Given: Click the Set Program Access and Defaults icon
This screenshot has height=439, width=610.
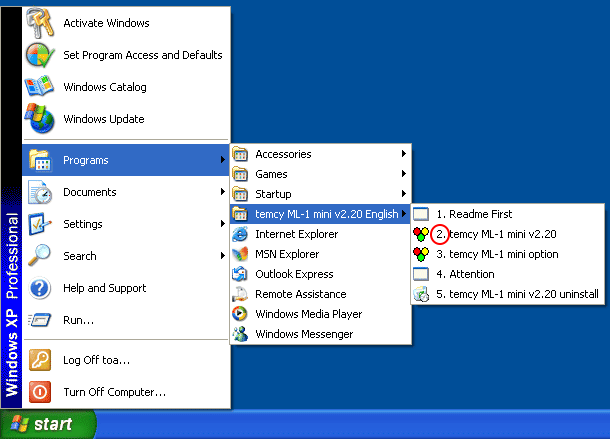Looking at the screenshot, I should [40, 55].
